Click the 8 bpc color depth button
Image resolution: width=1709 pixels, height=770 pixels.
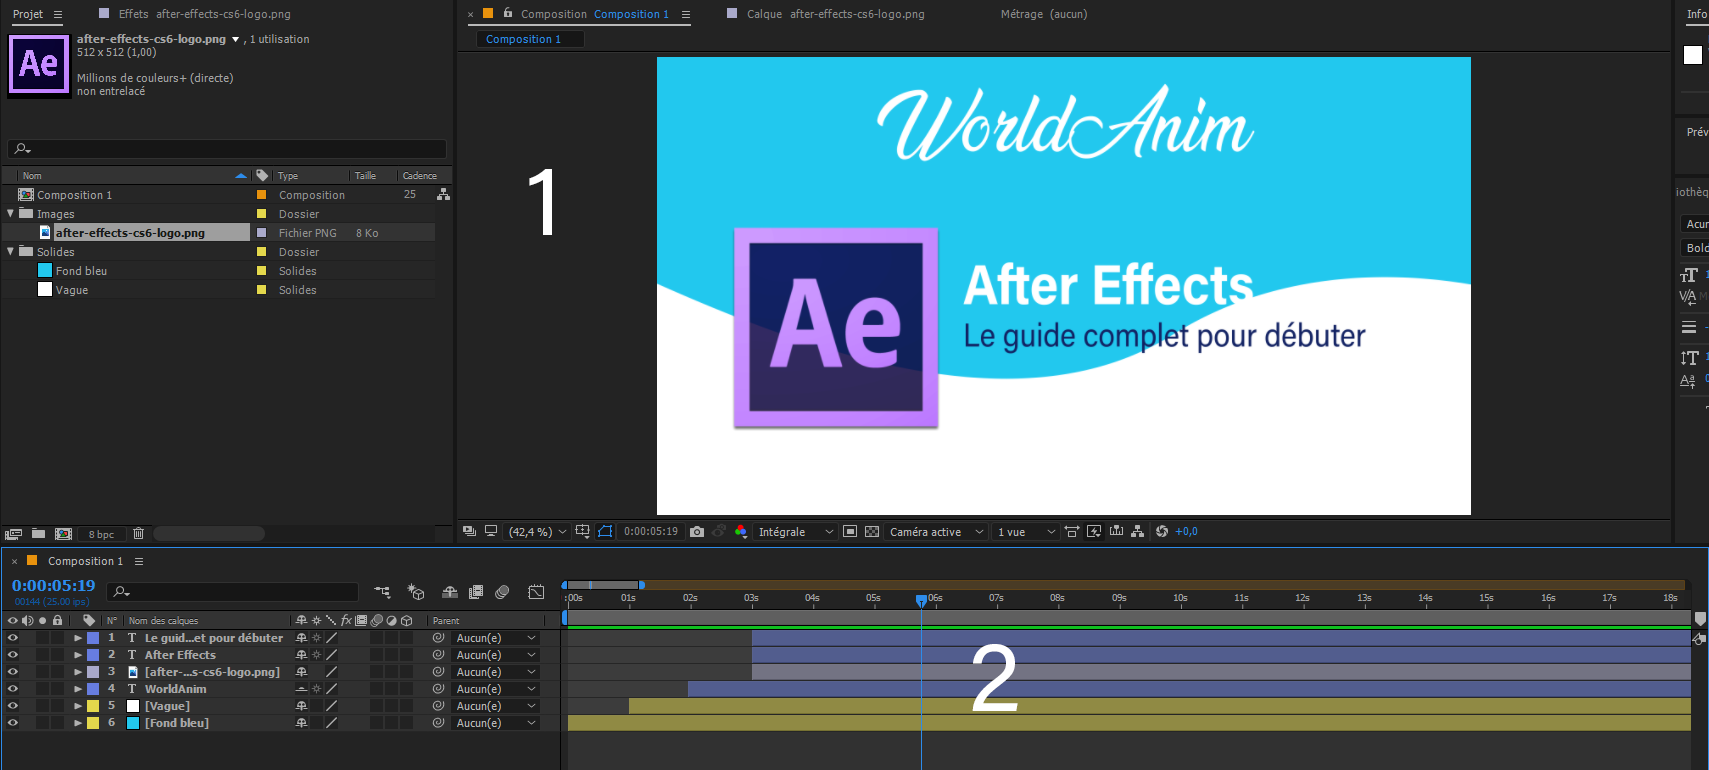tap(101, 534)
